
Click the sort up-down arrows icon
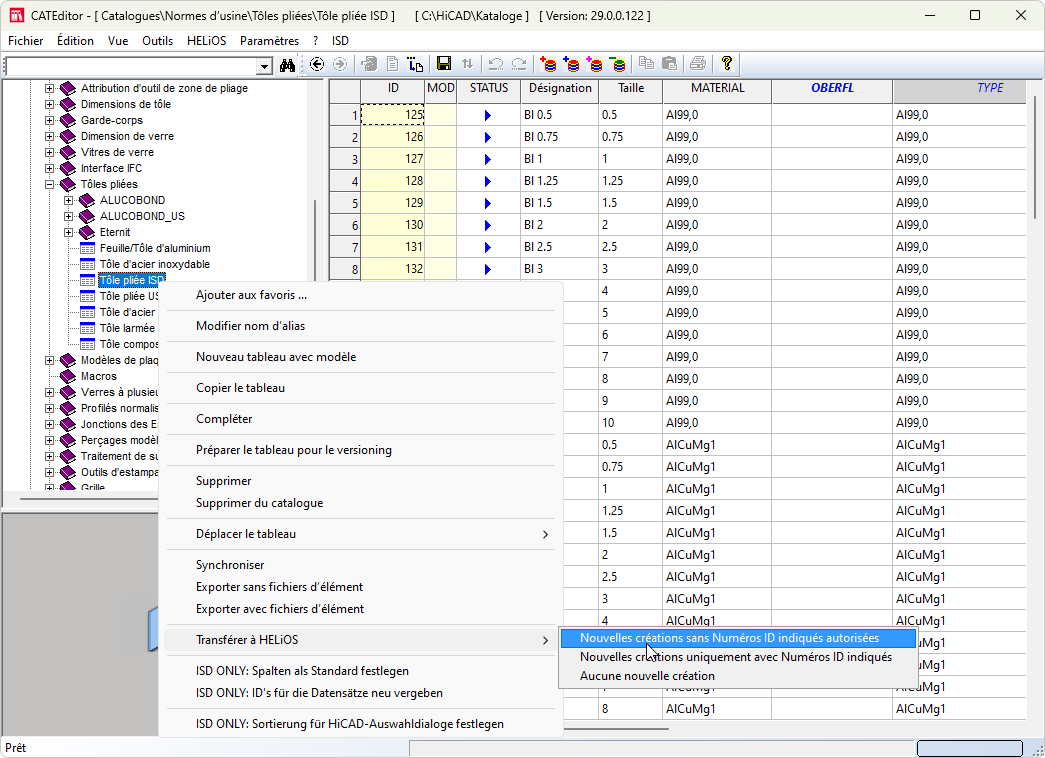tap(467, 64)
